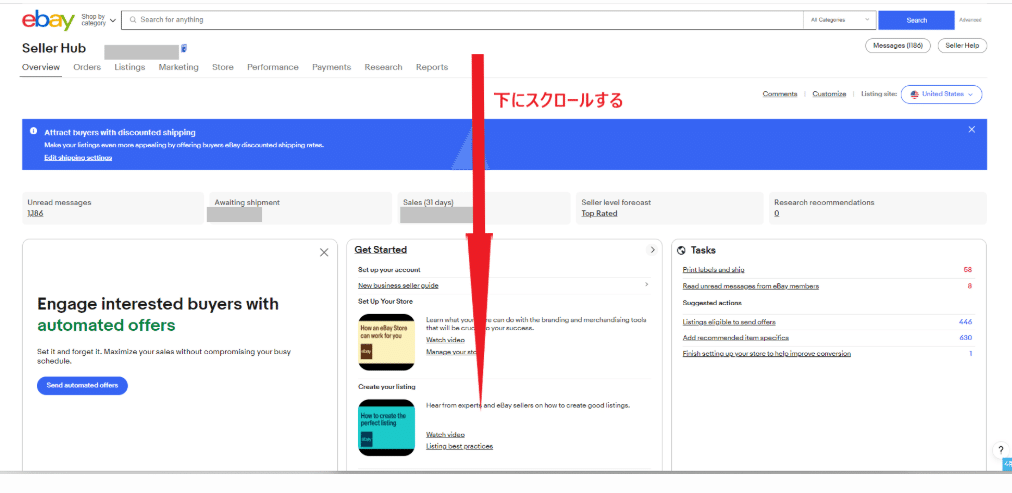Go to the Performance tab

tap(273, 67)
